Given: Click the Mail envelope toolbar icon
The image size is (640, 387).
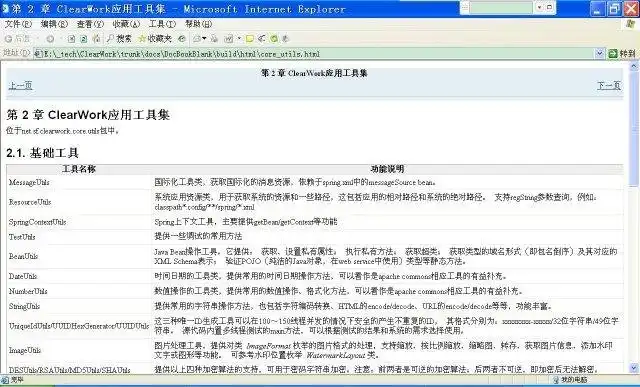Looking at the screenshot, I should (197, 39).
